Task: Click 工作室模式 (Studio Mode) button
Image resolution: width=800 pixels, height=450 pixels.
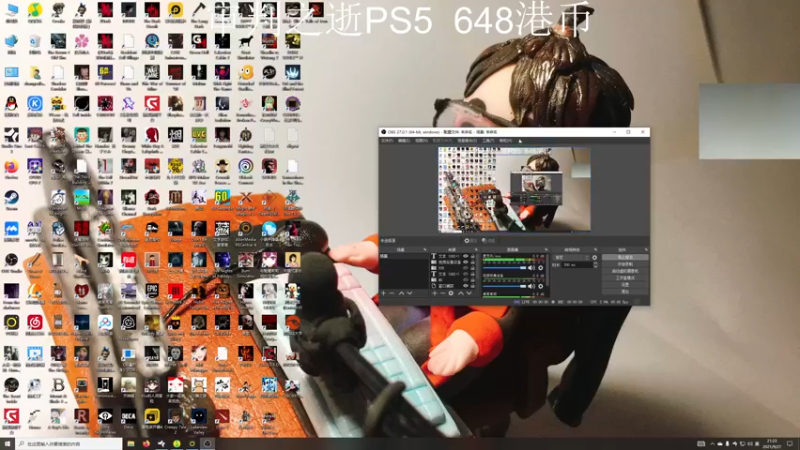Action: point(626,278)
